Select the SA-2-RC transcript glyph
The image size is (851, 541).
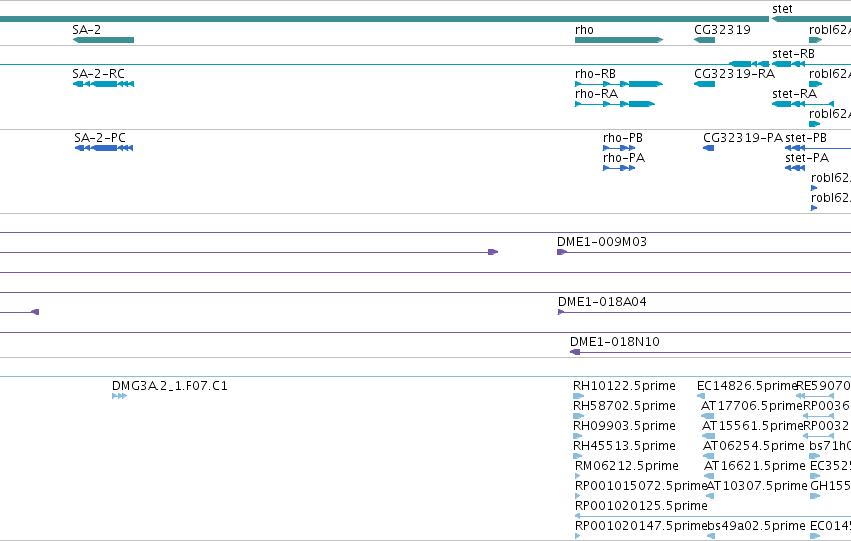(103, 84)
